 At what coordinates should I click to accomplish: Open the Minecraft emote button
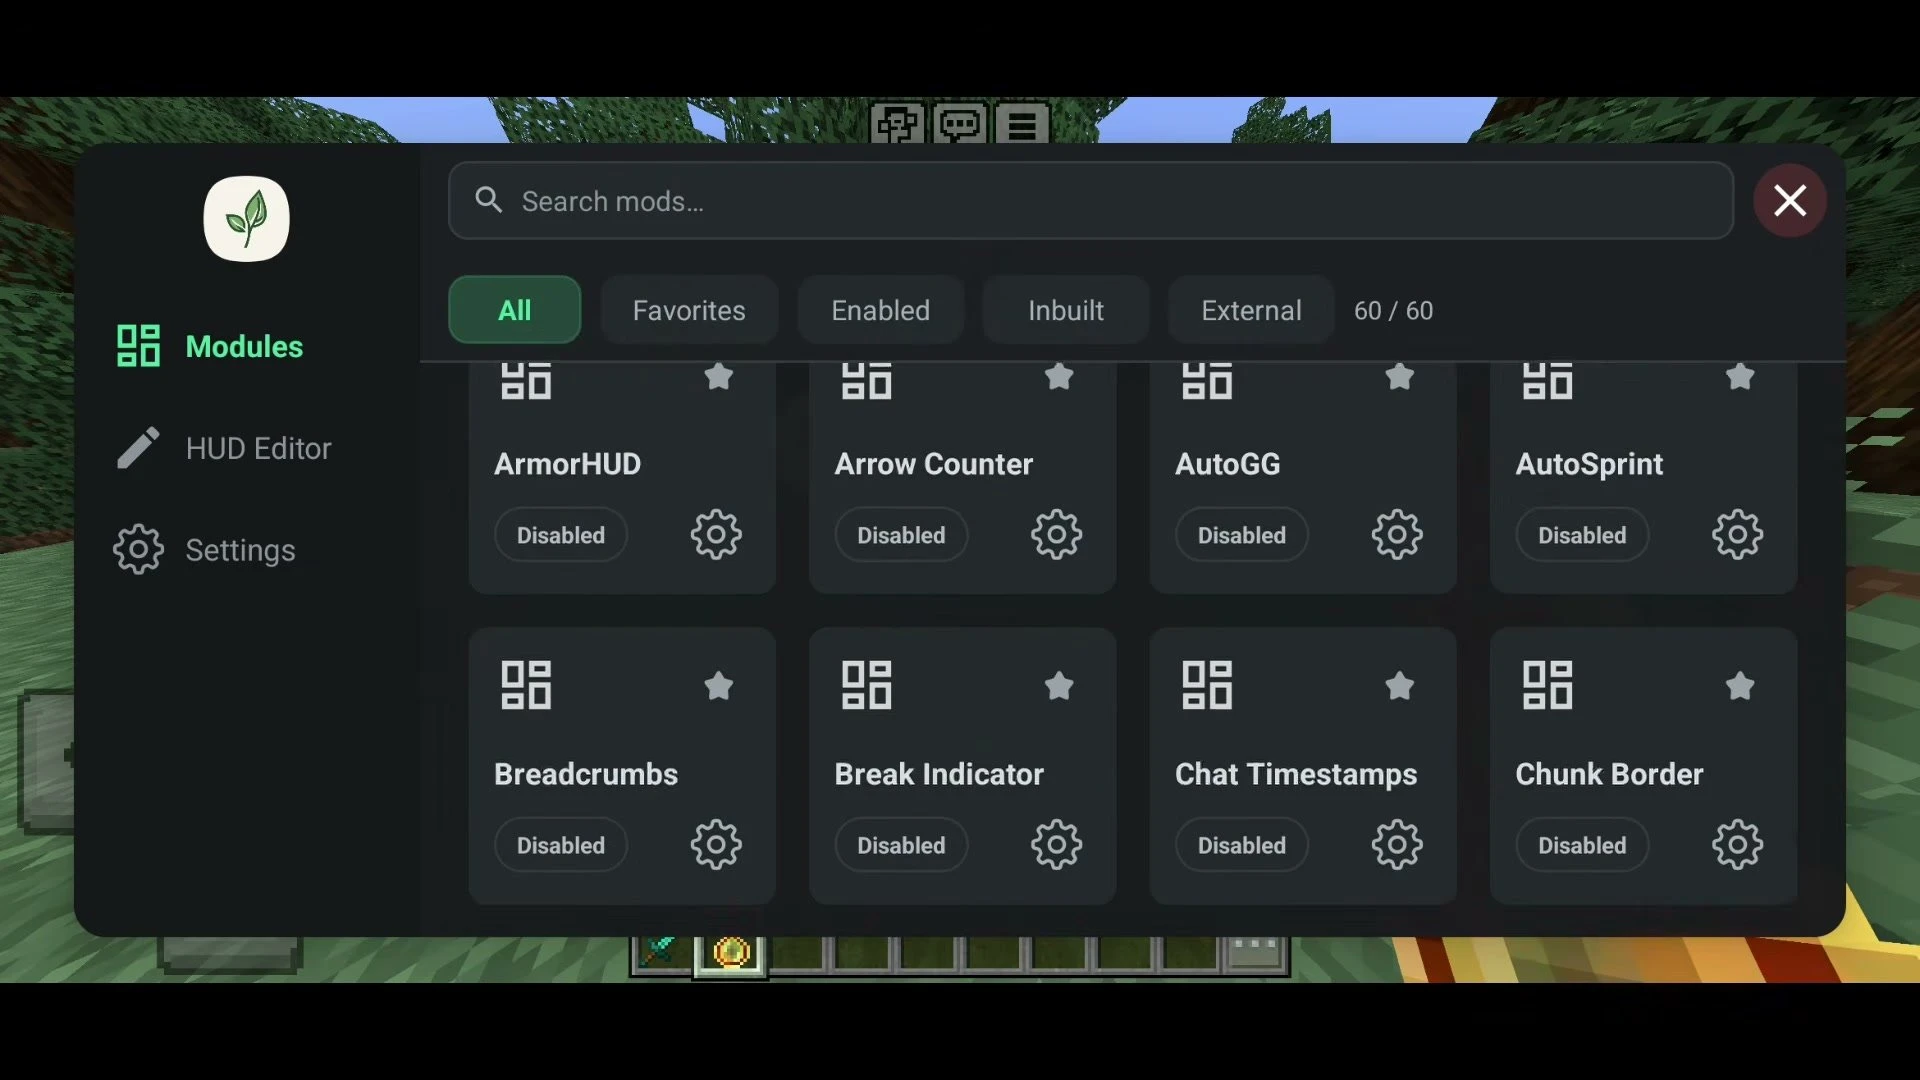(x=897, y=124)
